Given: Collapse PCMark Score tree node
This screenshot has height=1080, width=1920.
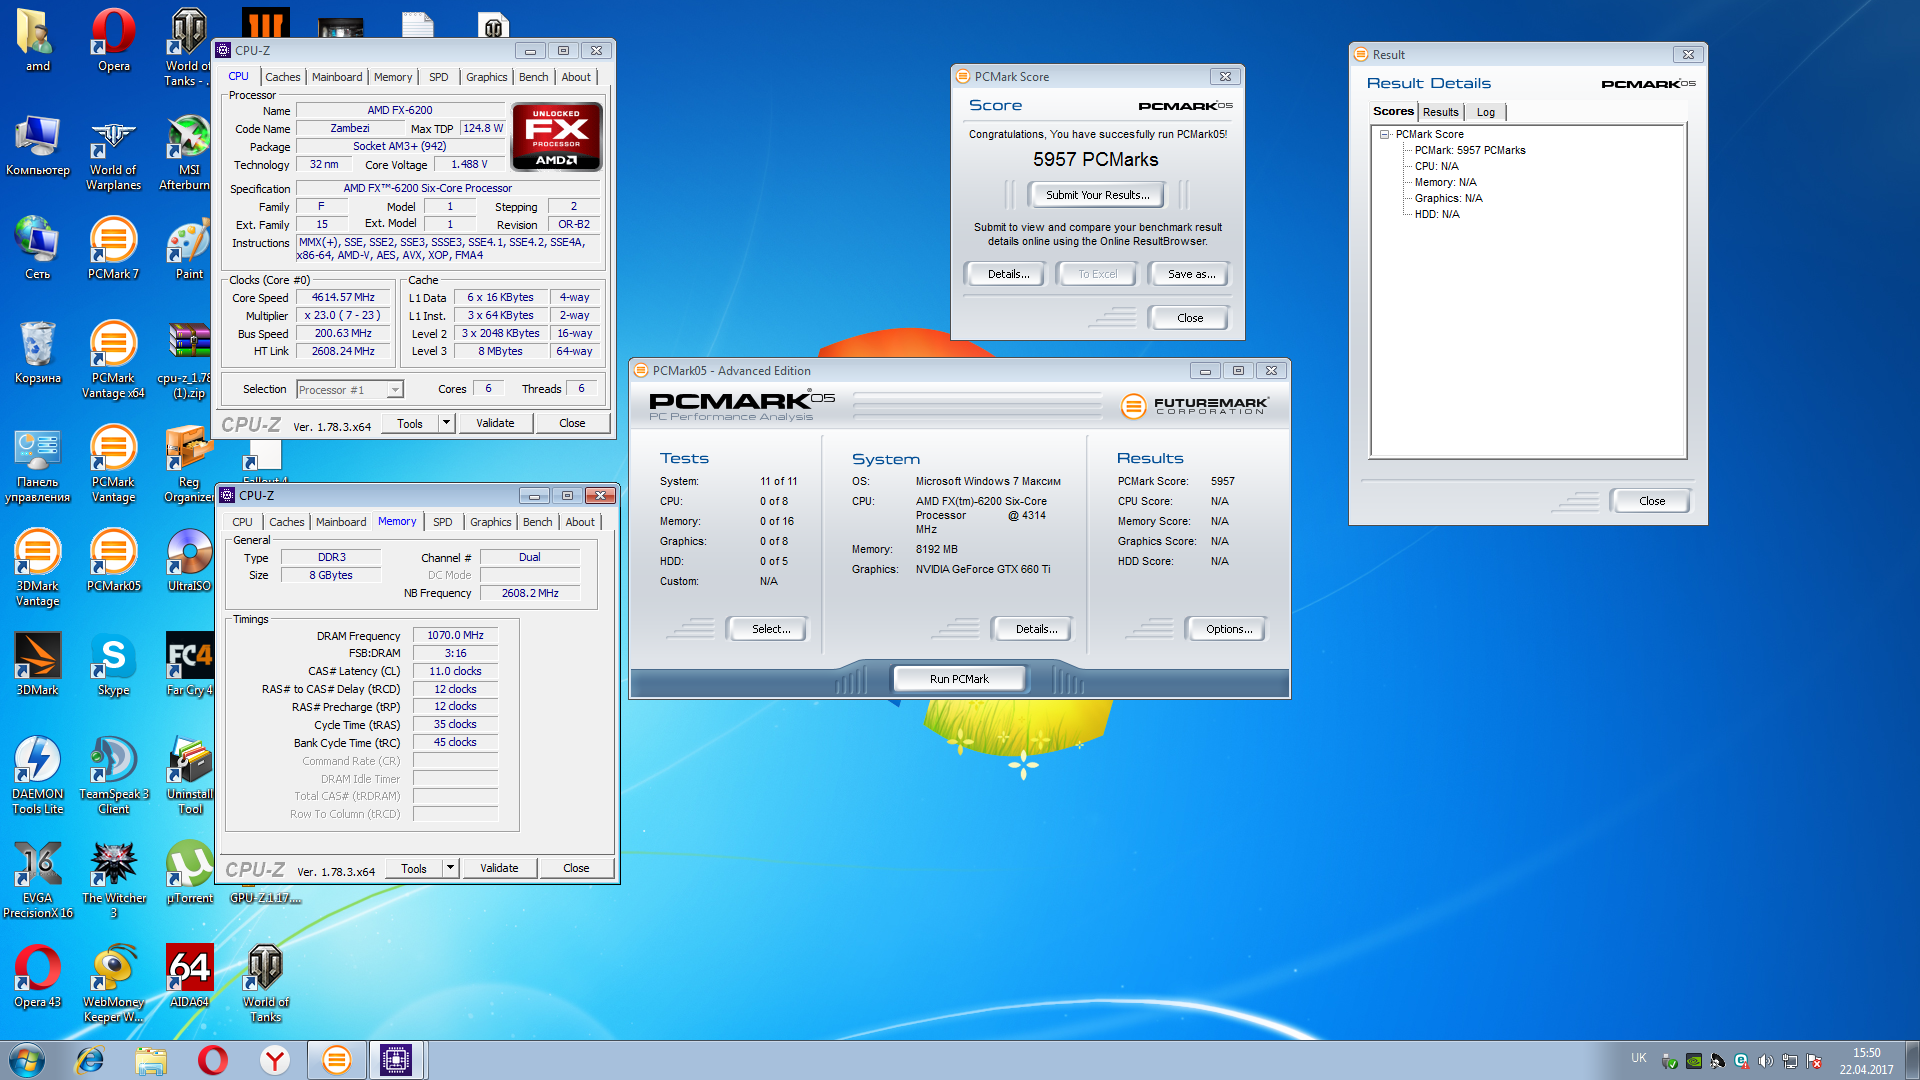Looking at the screenshot, I should (1385, 134).
